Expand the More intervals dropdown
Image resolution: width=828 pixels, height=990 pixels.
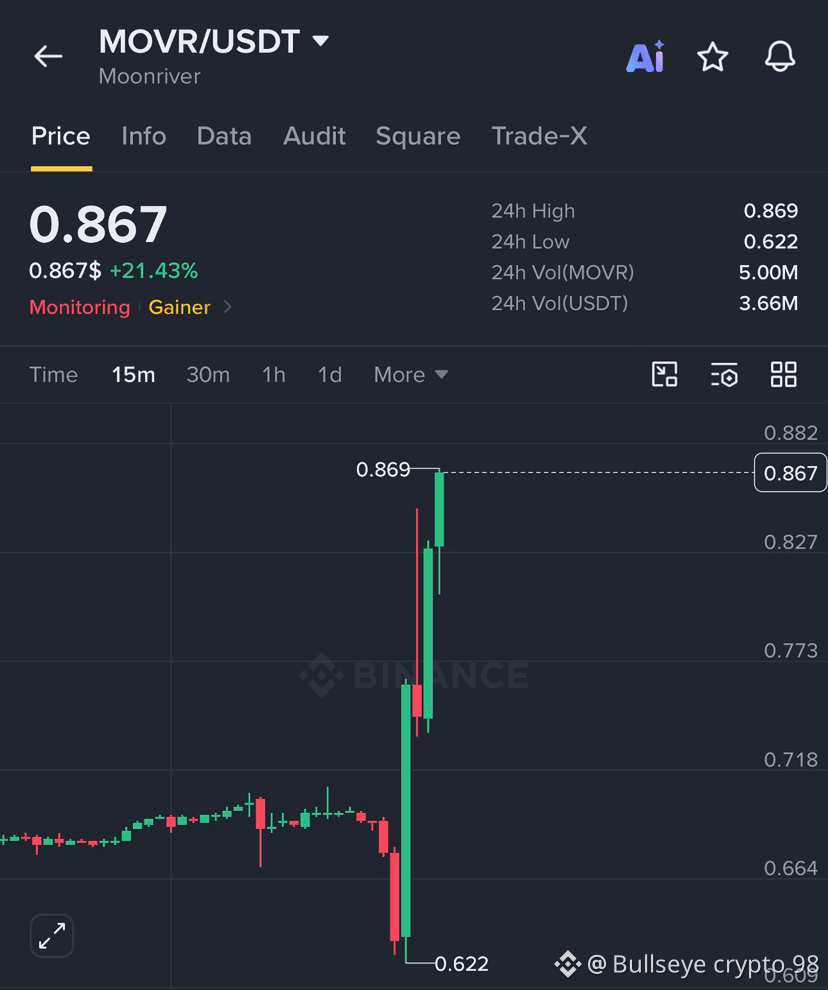pos(411,374)
